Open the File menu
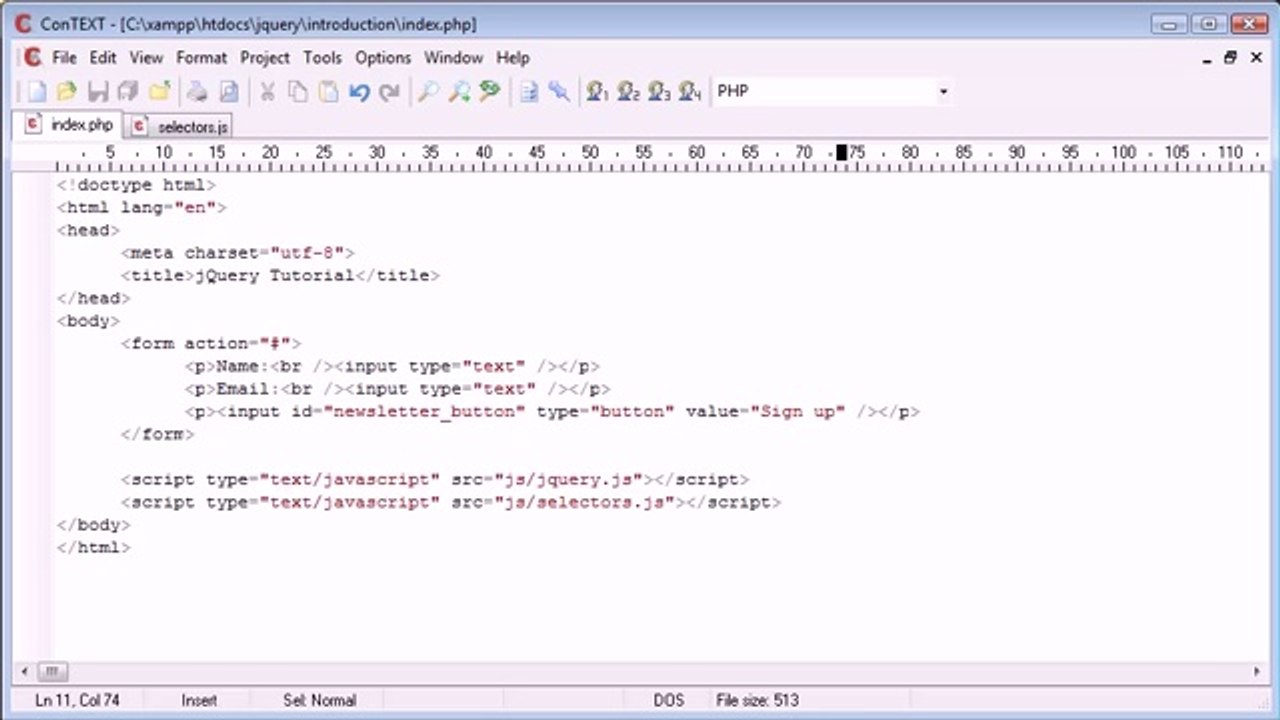Viewport: 1280px width, 720px height. (x=64, y=58)
